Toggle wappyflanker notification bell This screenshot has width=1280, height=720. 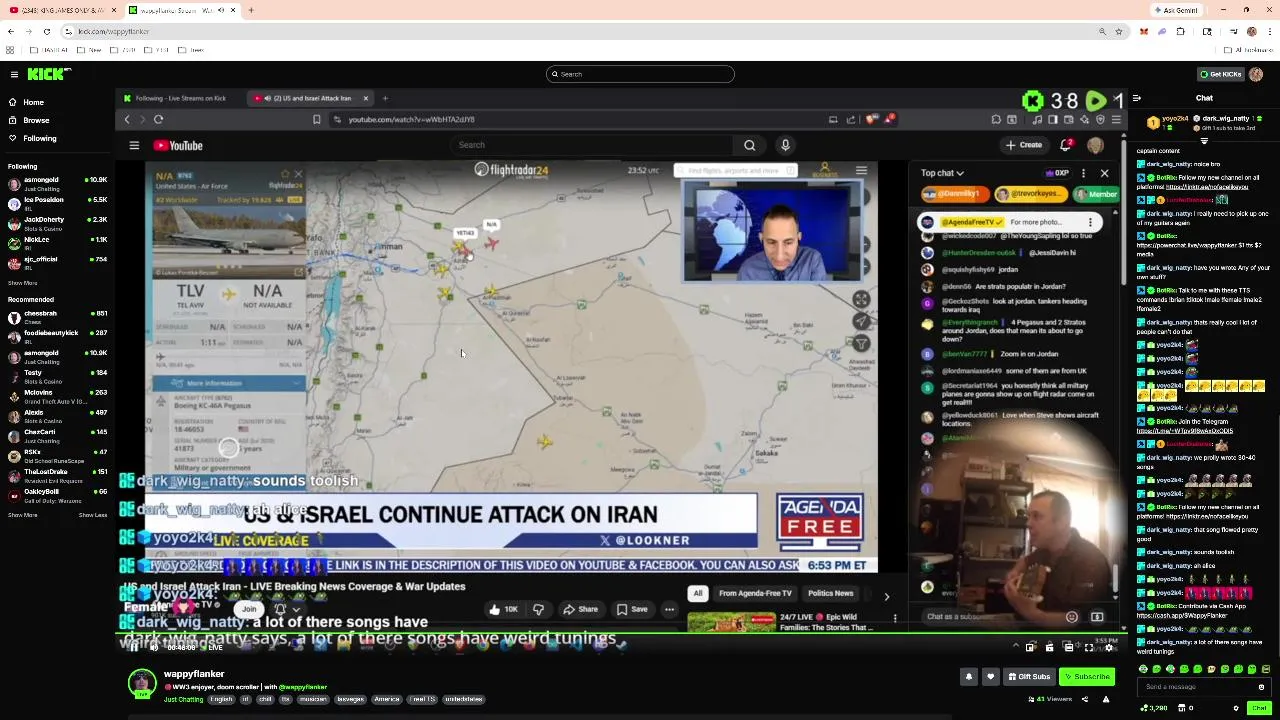click(968, 677)
